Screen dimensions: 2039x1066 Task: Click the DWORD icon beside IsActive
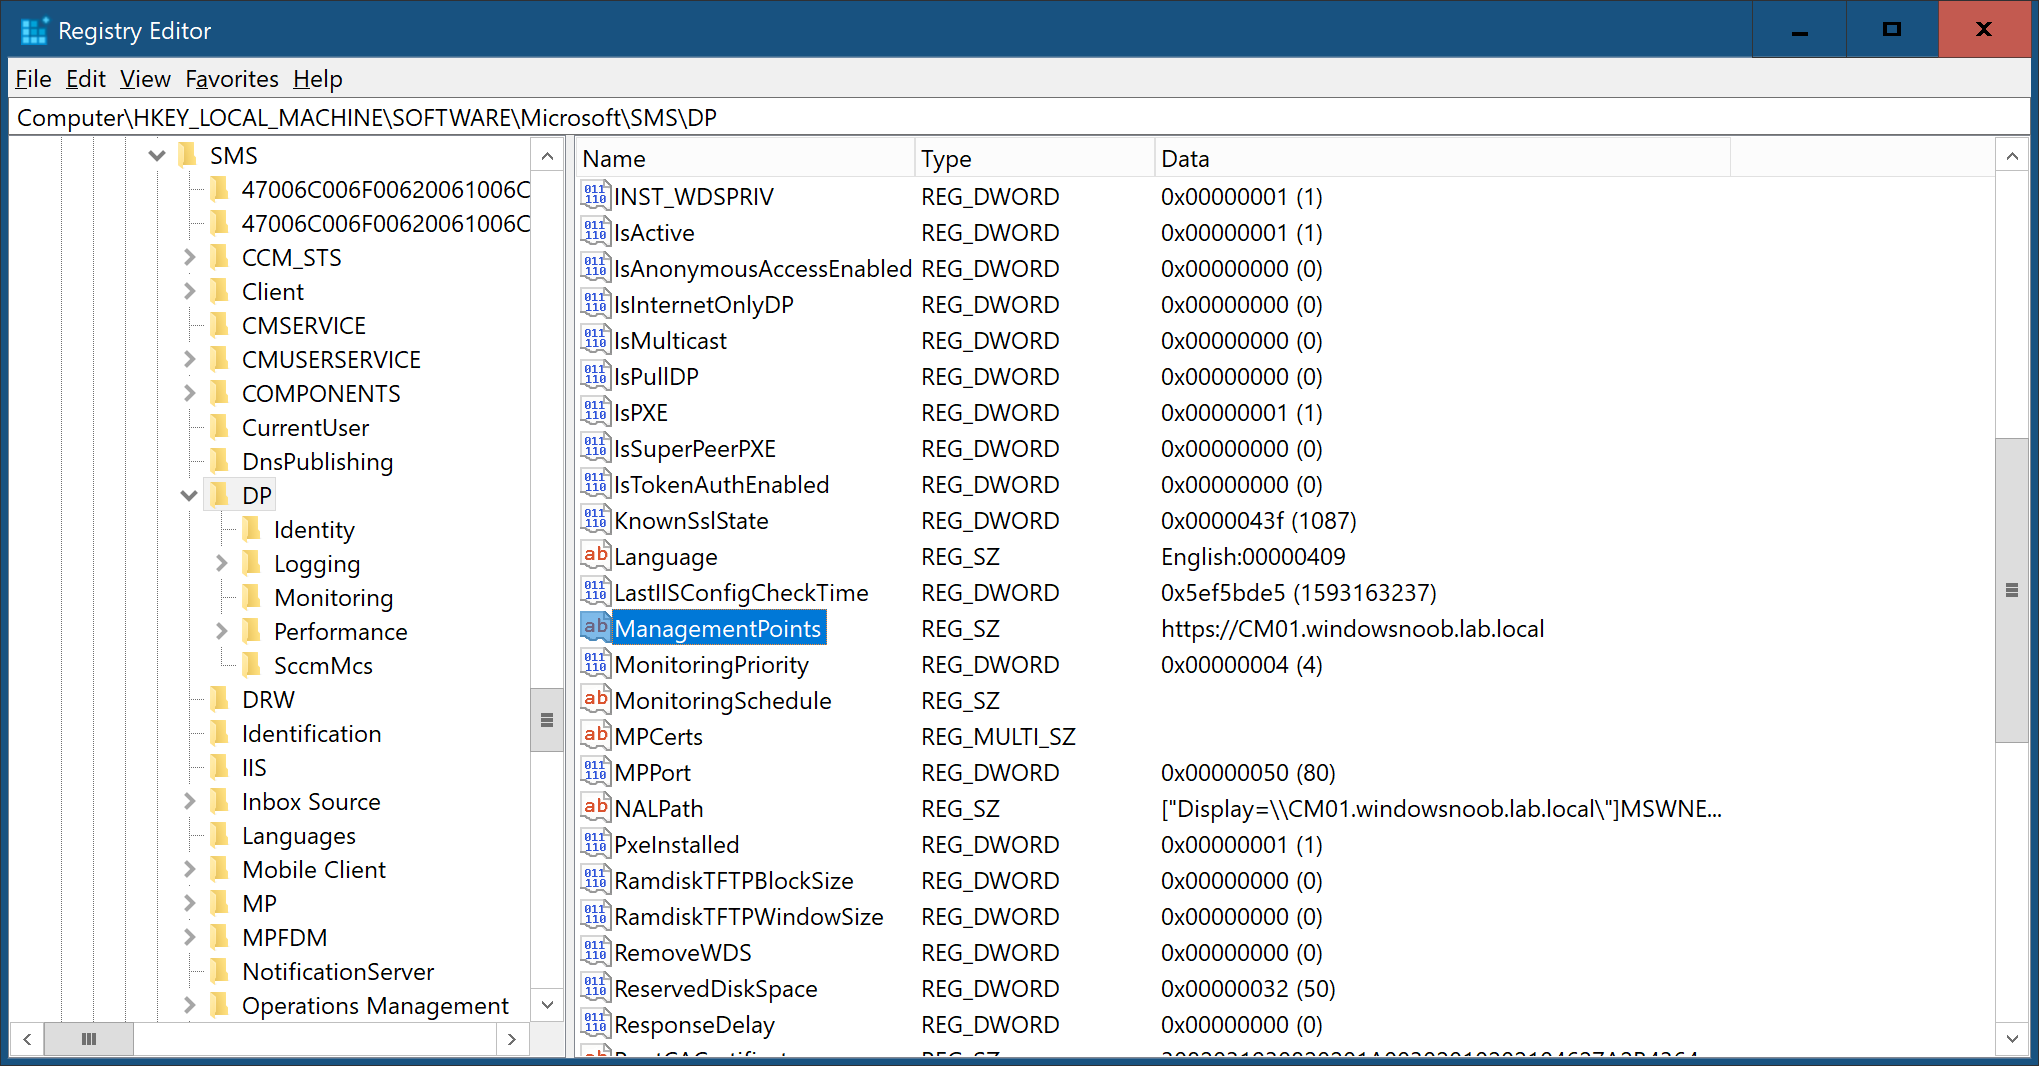click(596, 232)
